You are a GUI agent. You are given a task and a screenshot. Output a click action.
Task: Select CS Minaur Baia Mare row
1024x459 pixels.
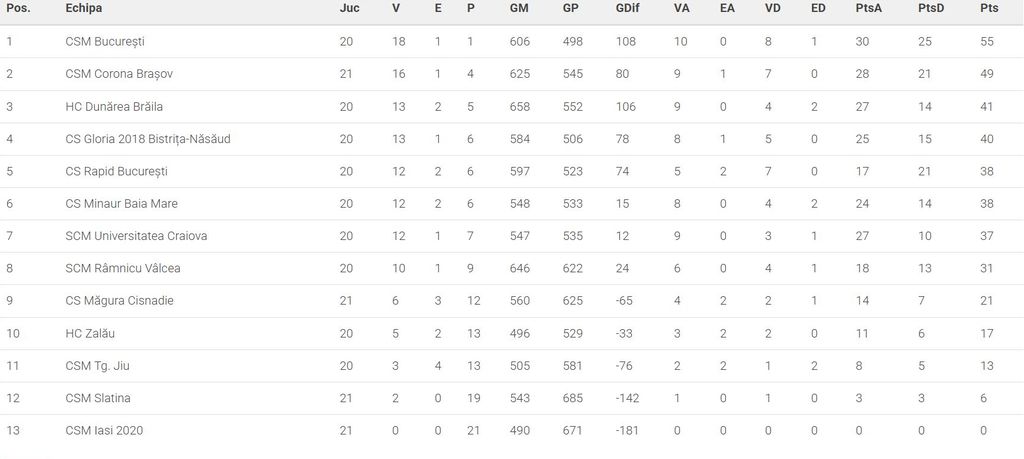[x=121, y=204]
